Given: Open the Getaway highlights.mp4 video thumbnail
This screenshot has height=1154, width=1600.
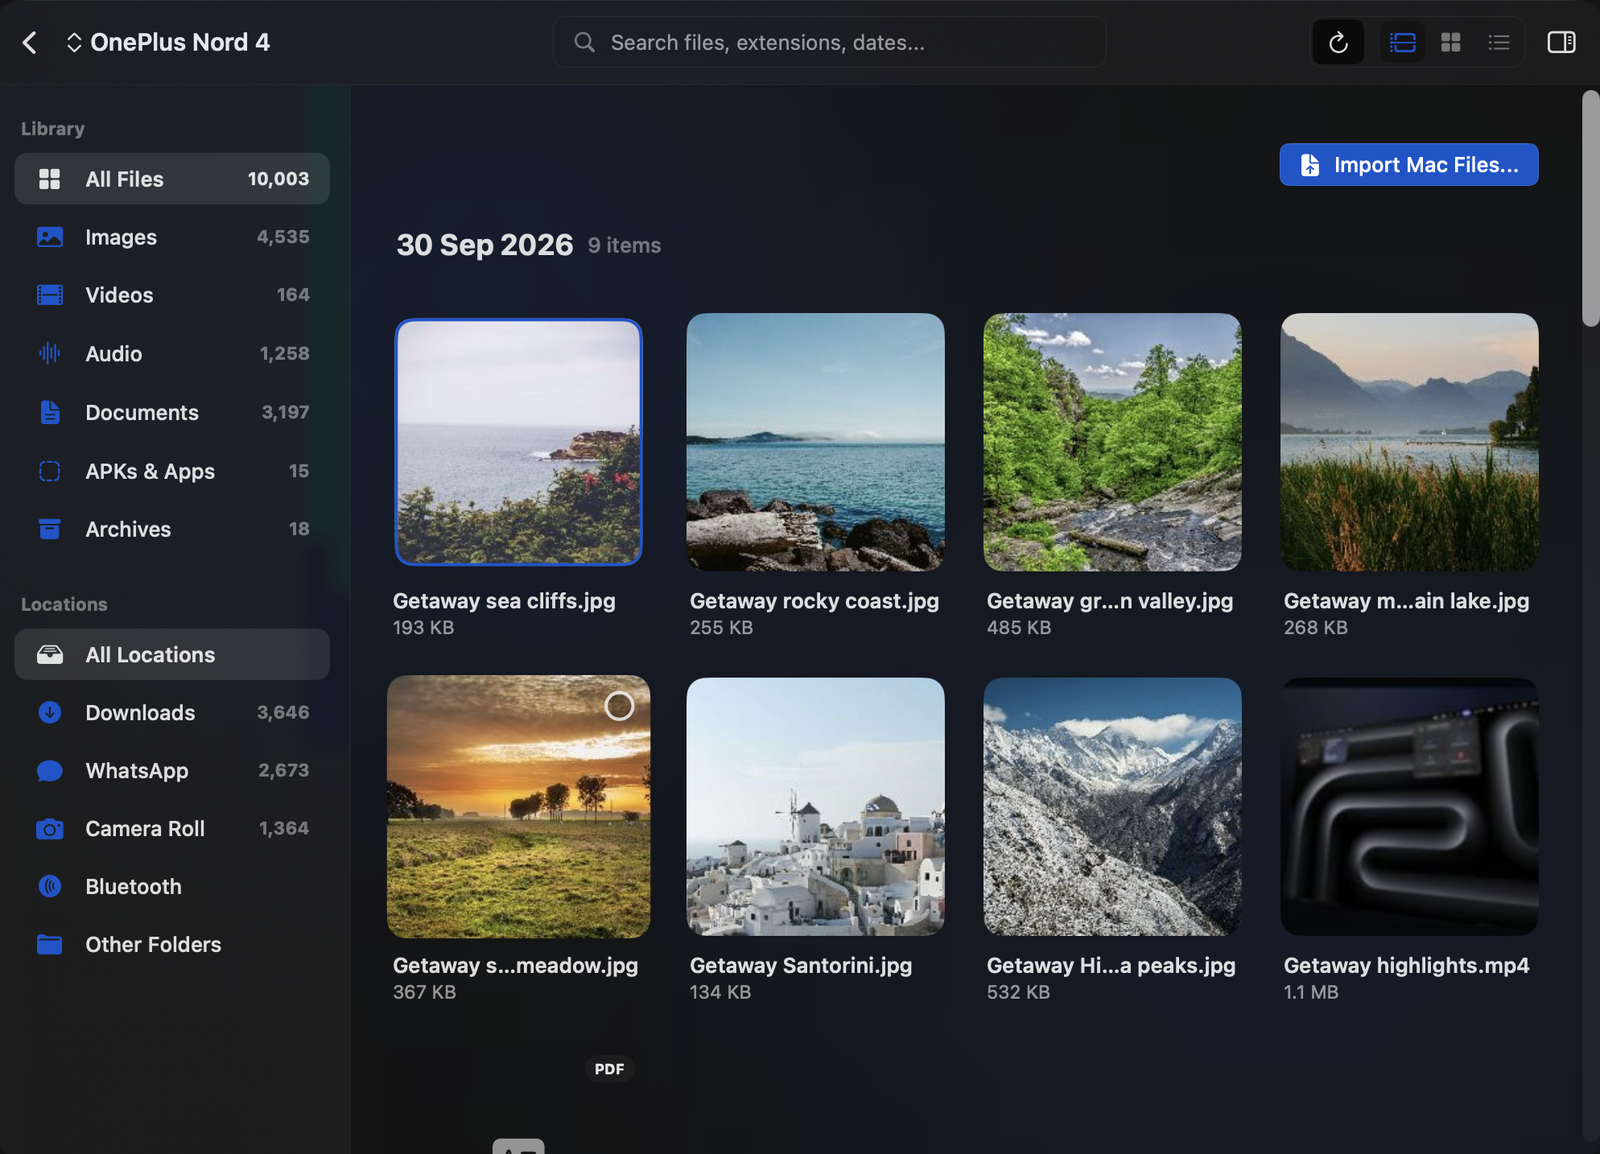Looking at the screenshot, I should (1409, 807).
